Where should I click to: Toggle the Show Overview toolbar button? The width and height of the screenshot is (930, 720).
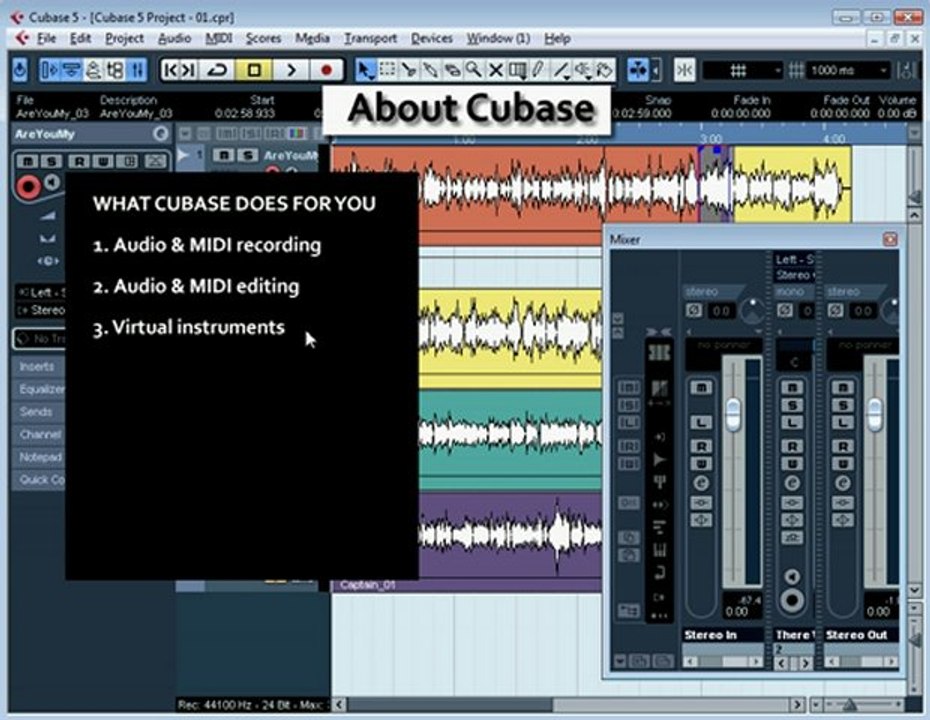pos(93,70)
